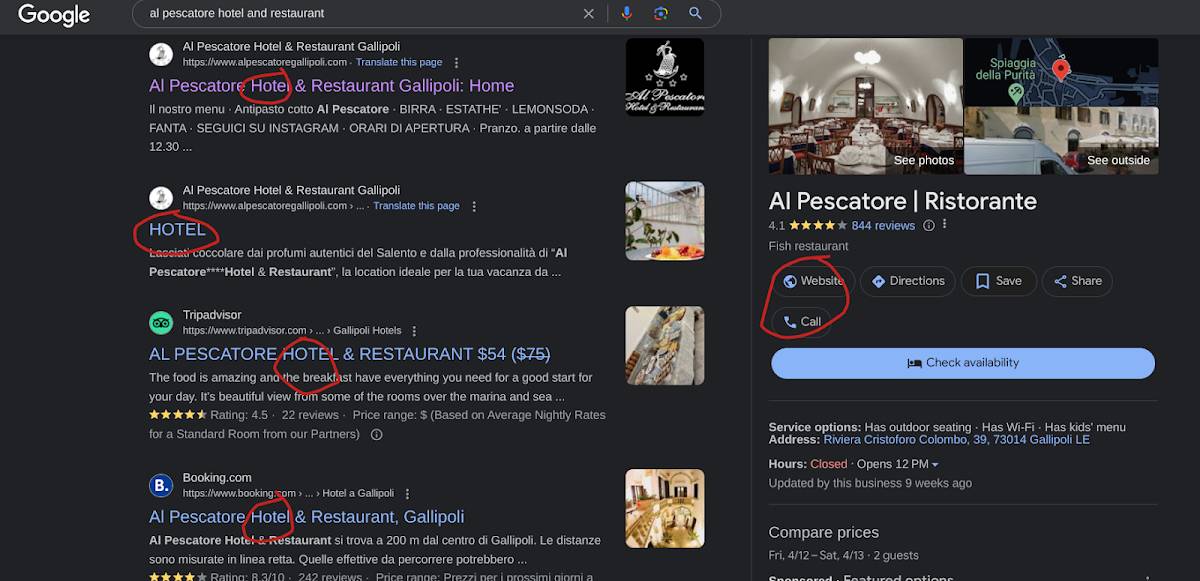Click the info icon beside reviews
The width and height of the screenshot is (1200, 581).
[x=929, y=226]
